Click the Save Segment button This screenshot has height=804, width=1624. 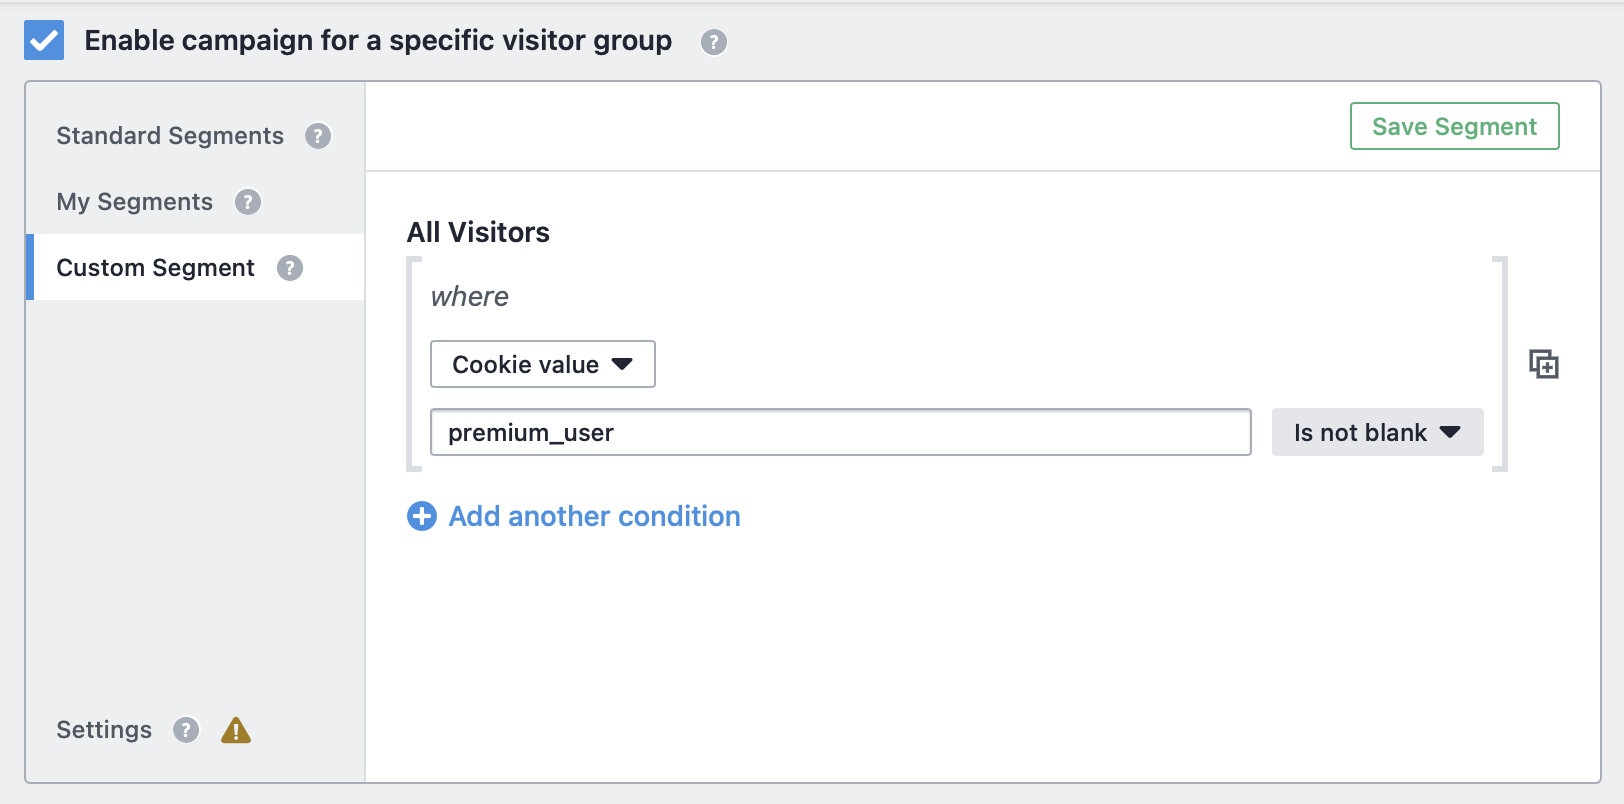click(x=1454, y=126)
